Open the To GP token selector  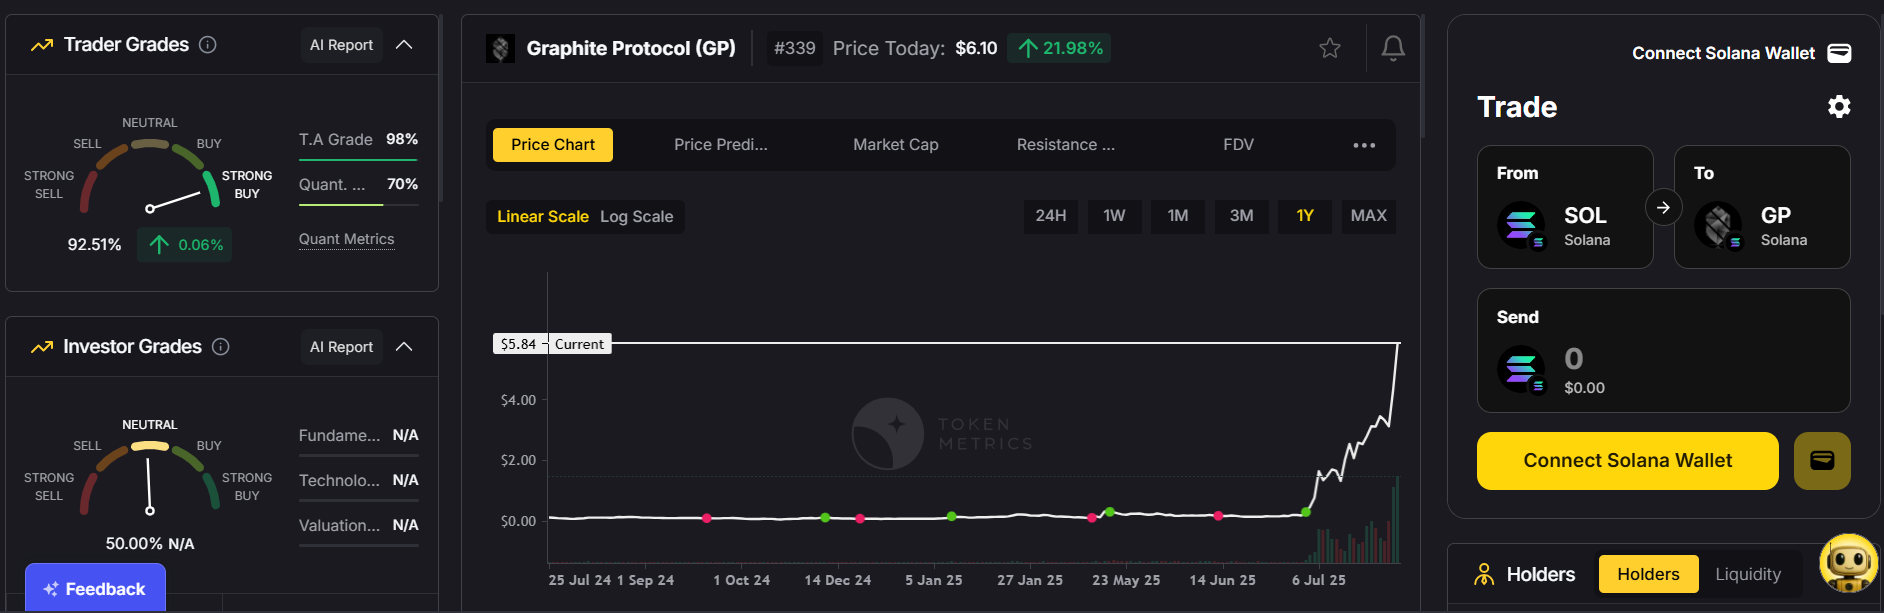(1762, 207)
